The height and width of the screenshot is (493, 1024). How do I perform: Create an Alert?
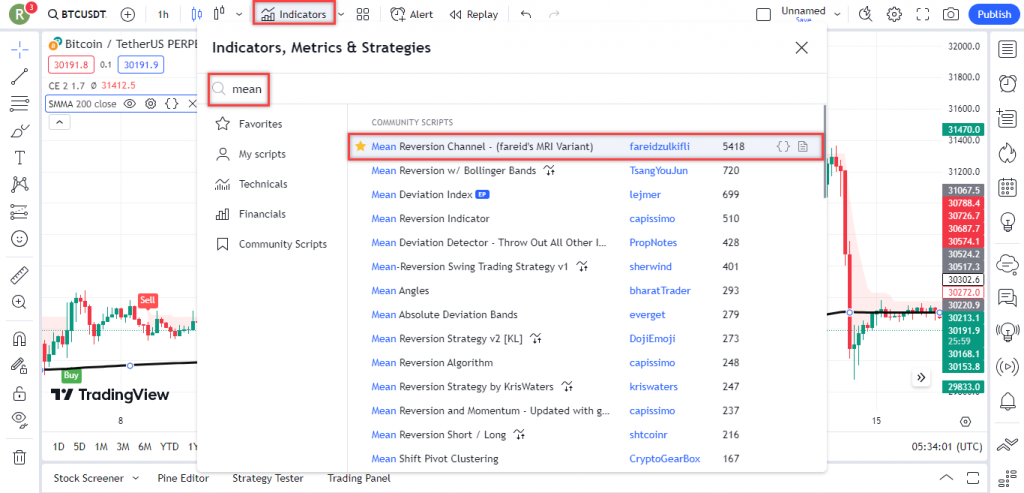[x=411, y=14]
